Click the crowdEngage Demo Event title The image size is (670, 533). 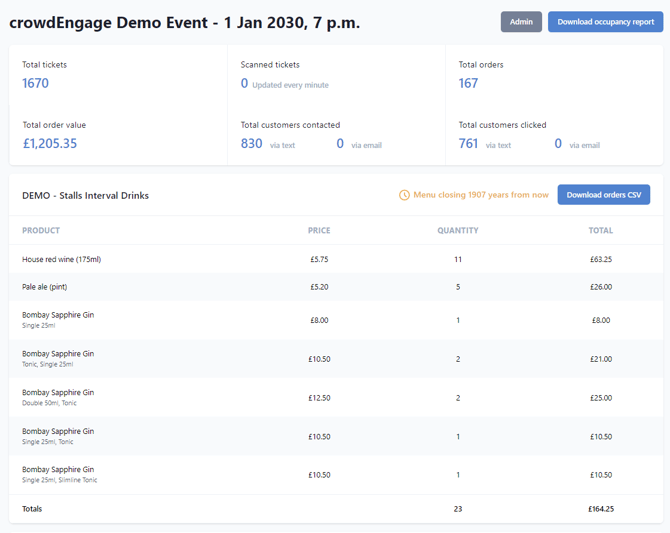pos(184,22)
